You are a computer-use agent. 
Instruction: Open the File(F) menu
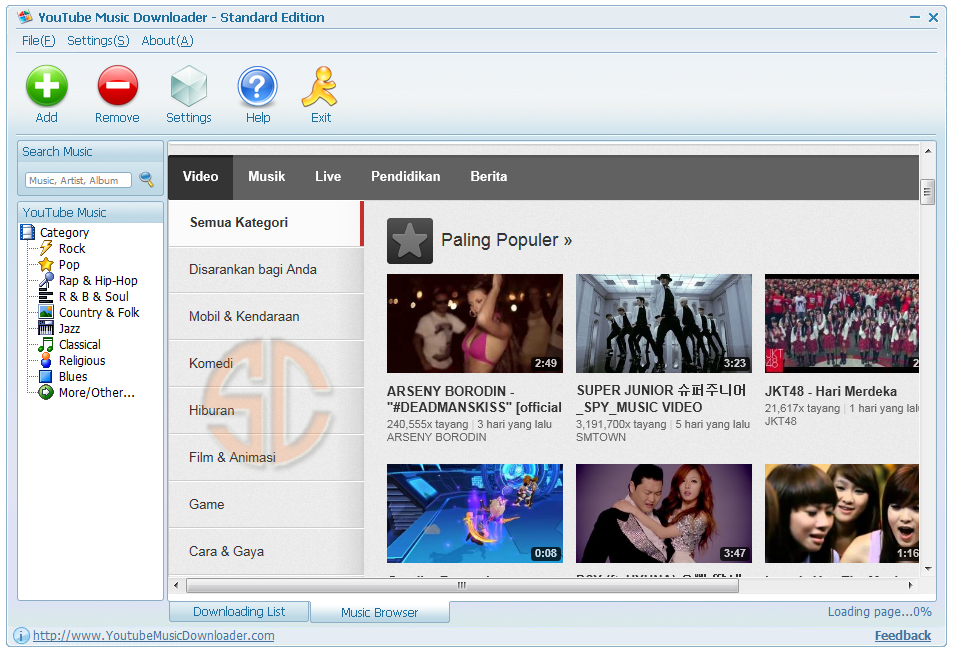pos(38,41)
